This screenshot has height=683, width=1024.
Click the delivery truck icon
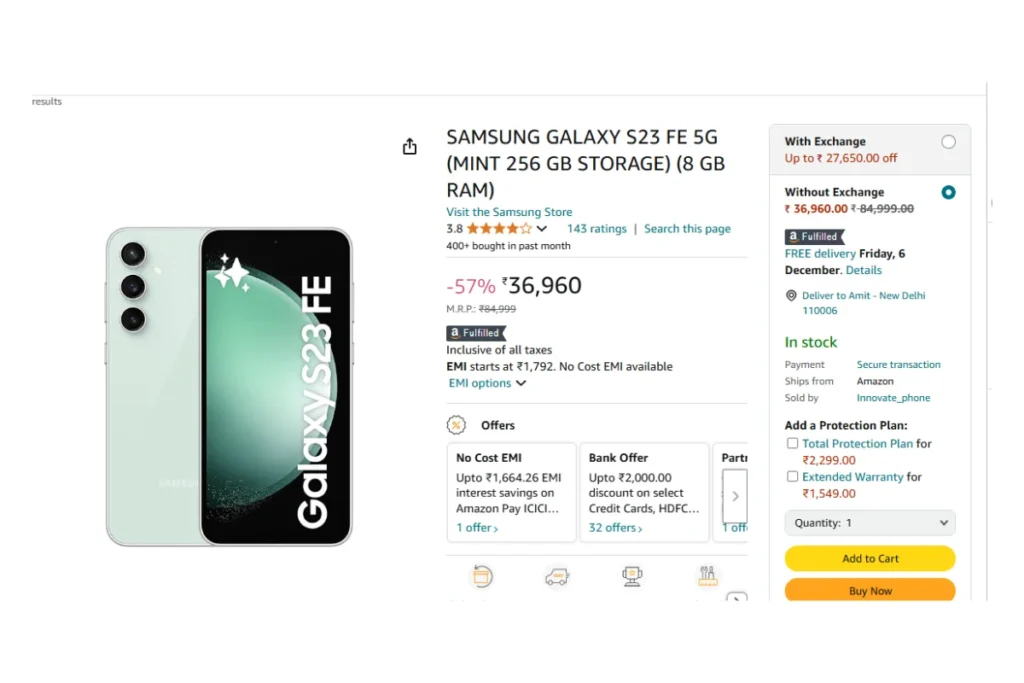click(557, 577)
